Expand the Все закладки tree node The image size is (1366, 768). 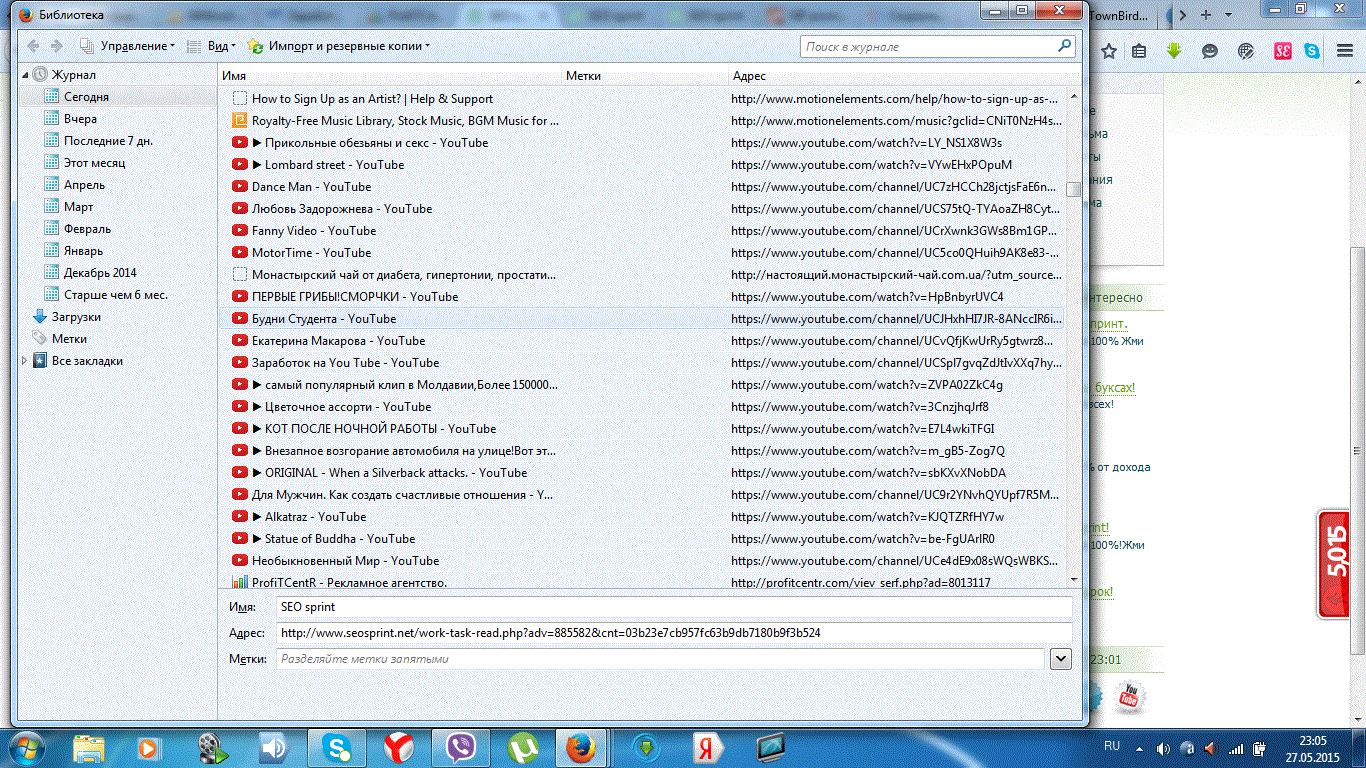(x=25, y=361)
